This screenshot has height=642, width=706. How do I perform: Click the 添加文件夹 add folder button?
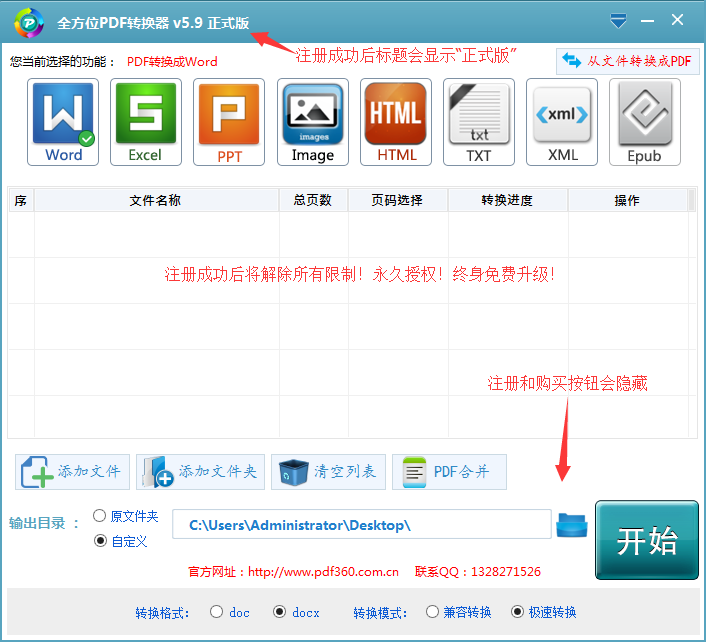click(200, 472)
